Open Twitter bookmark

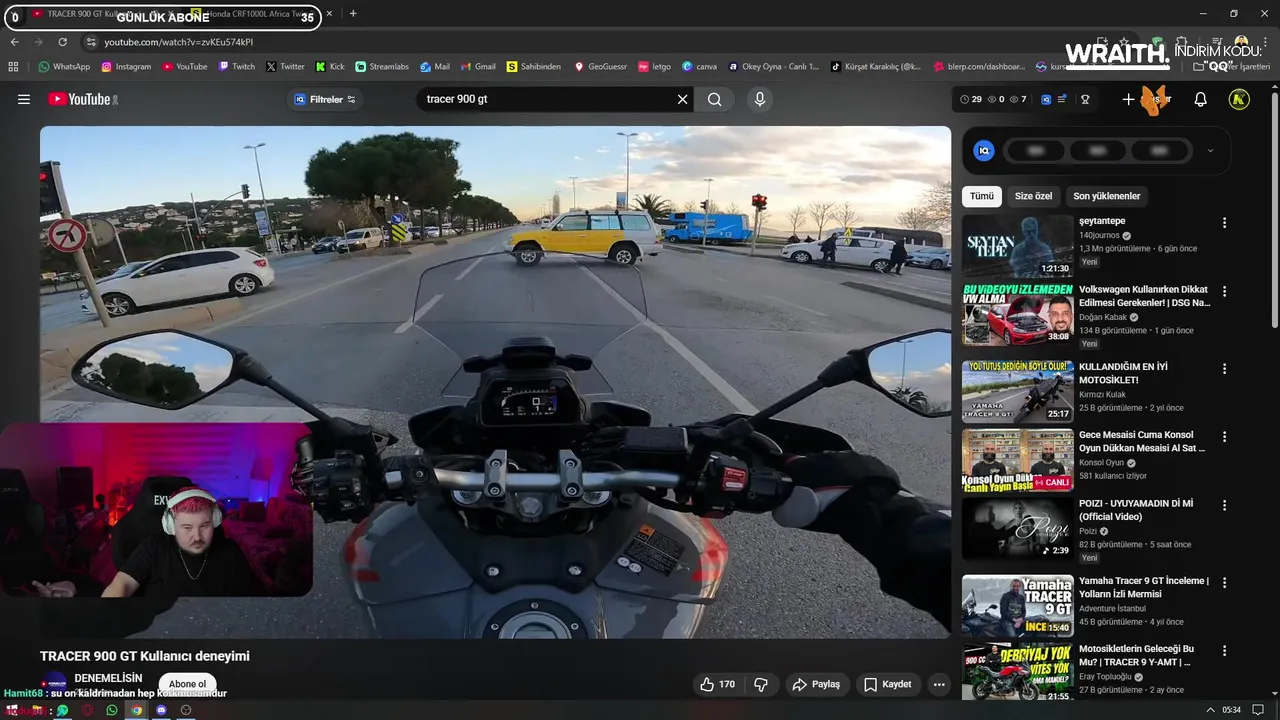click(285, 66)
